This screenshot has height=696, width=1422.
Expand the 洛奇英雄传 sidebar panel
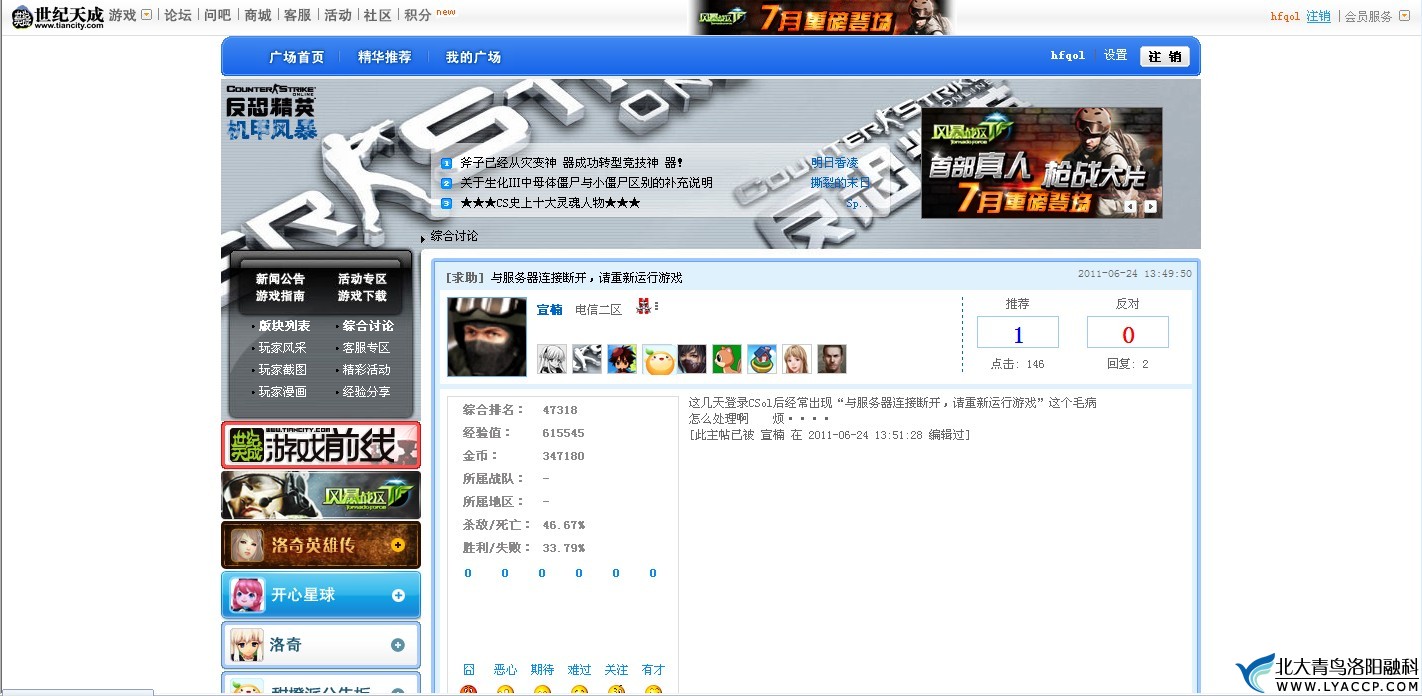point(398,545)
